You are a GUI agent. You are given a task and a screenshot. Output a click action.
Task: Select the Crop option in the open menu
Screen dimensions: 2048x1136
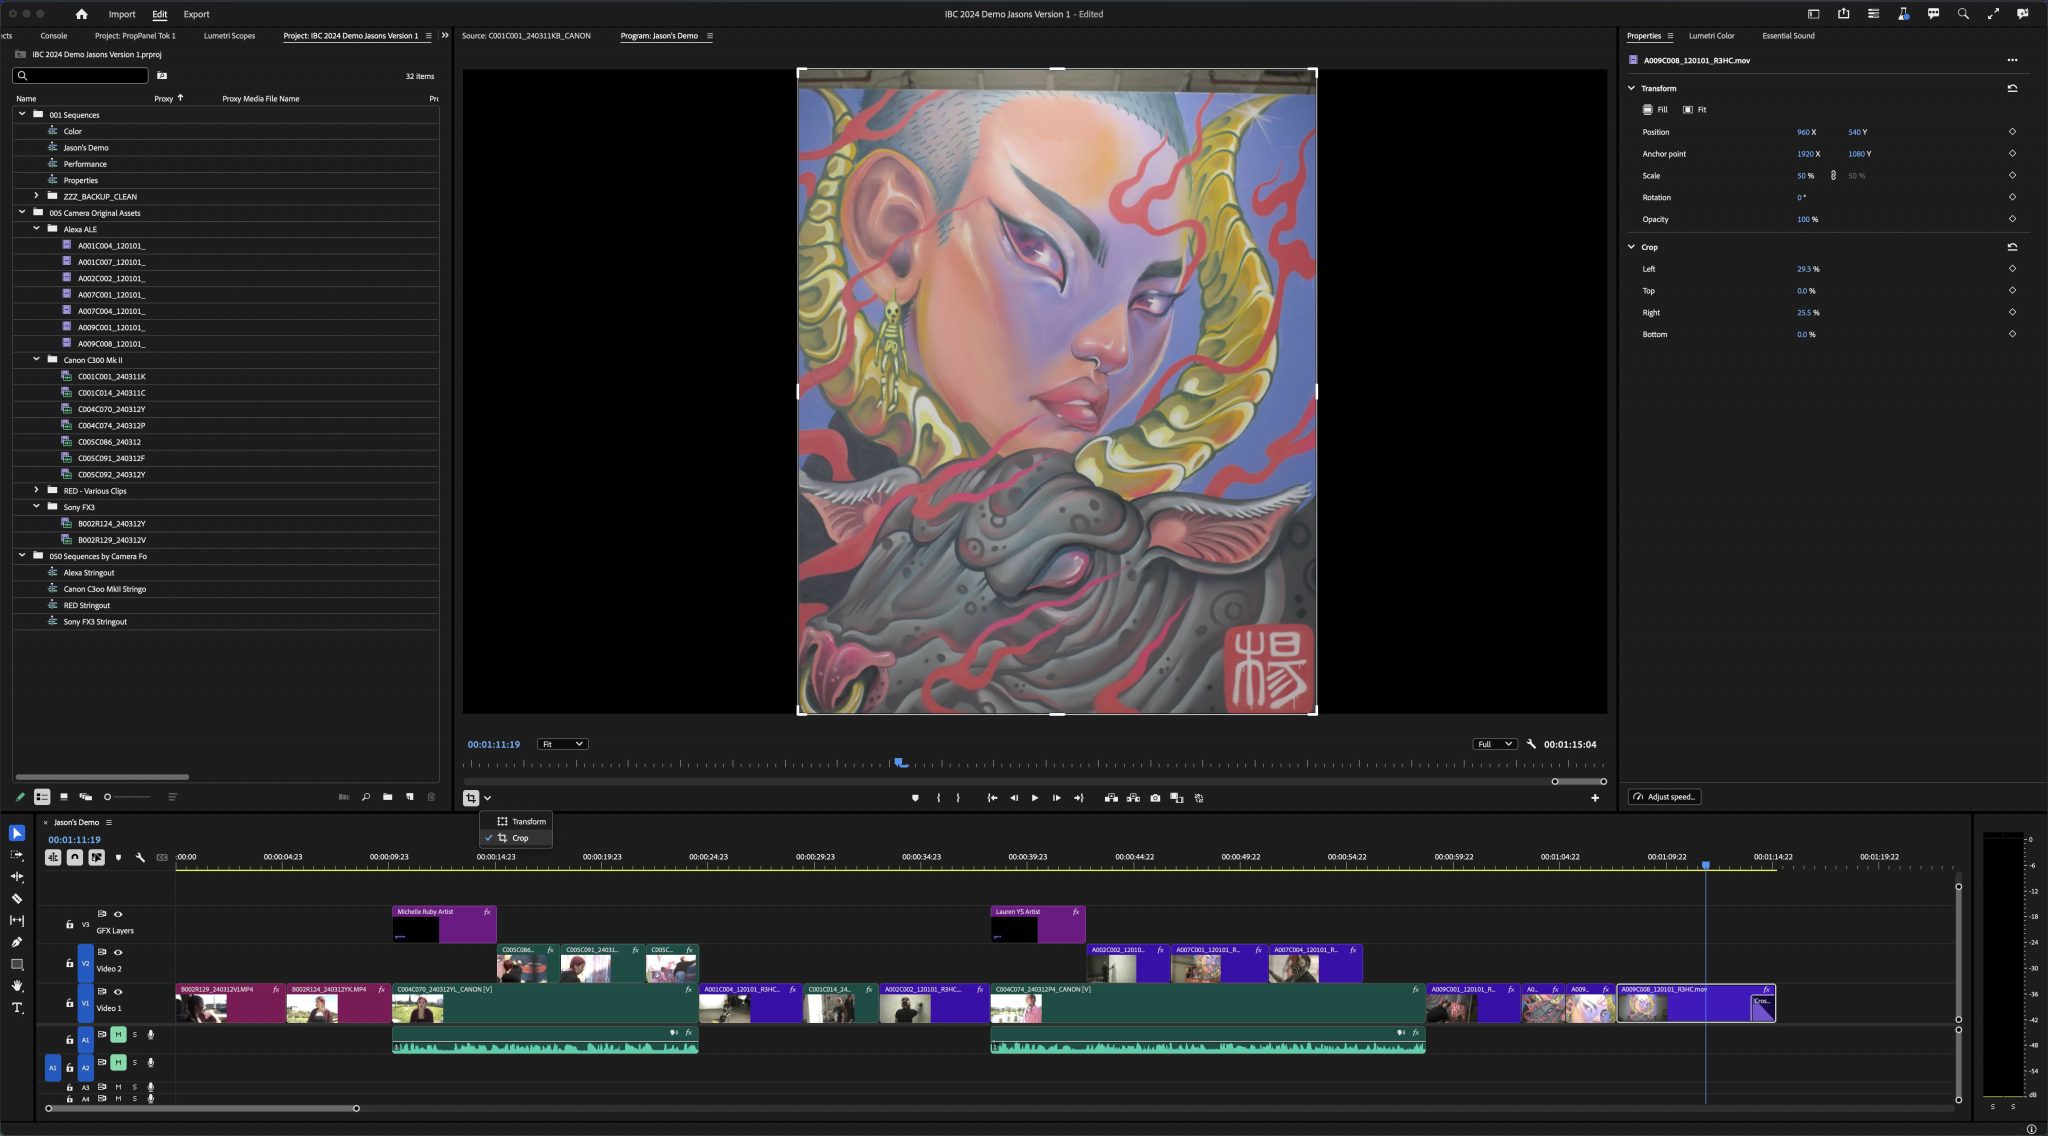pyautogui.click(x=518, y=838)
